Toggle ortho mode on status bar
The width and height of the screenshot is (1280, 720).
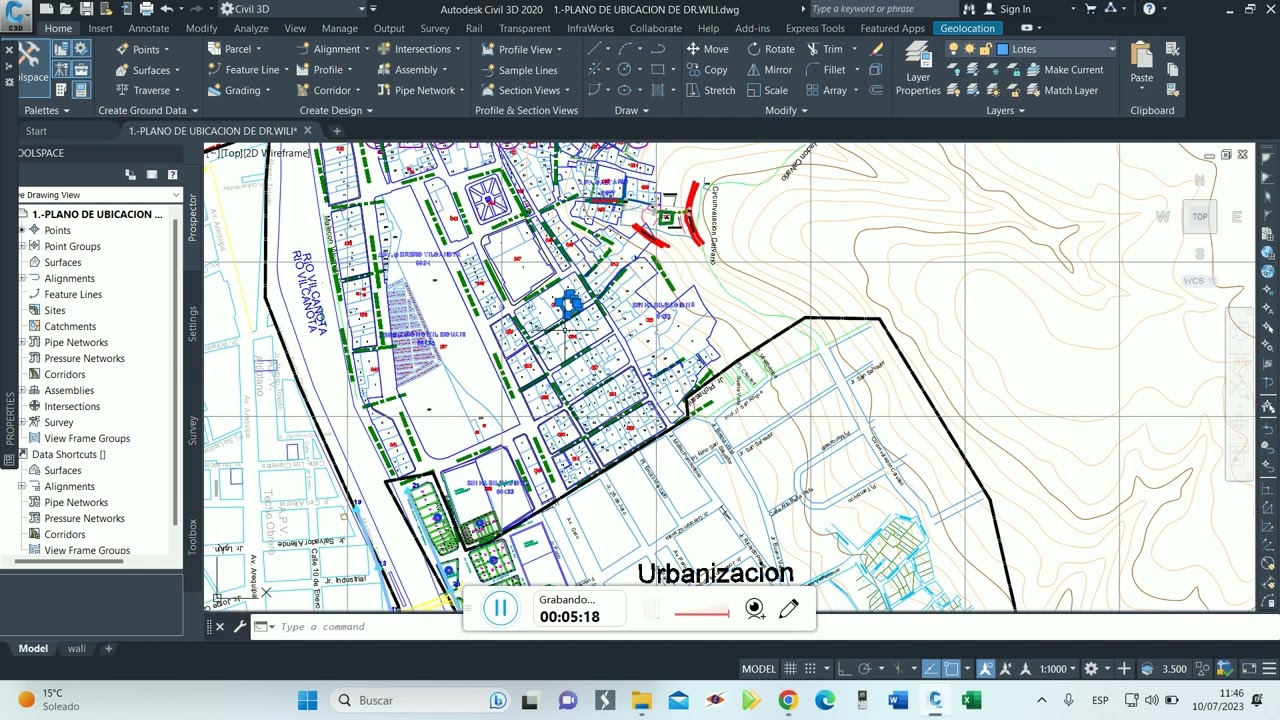point(843,669)
